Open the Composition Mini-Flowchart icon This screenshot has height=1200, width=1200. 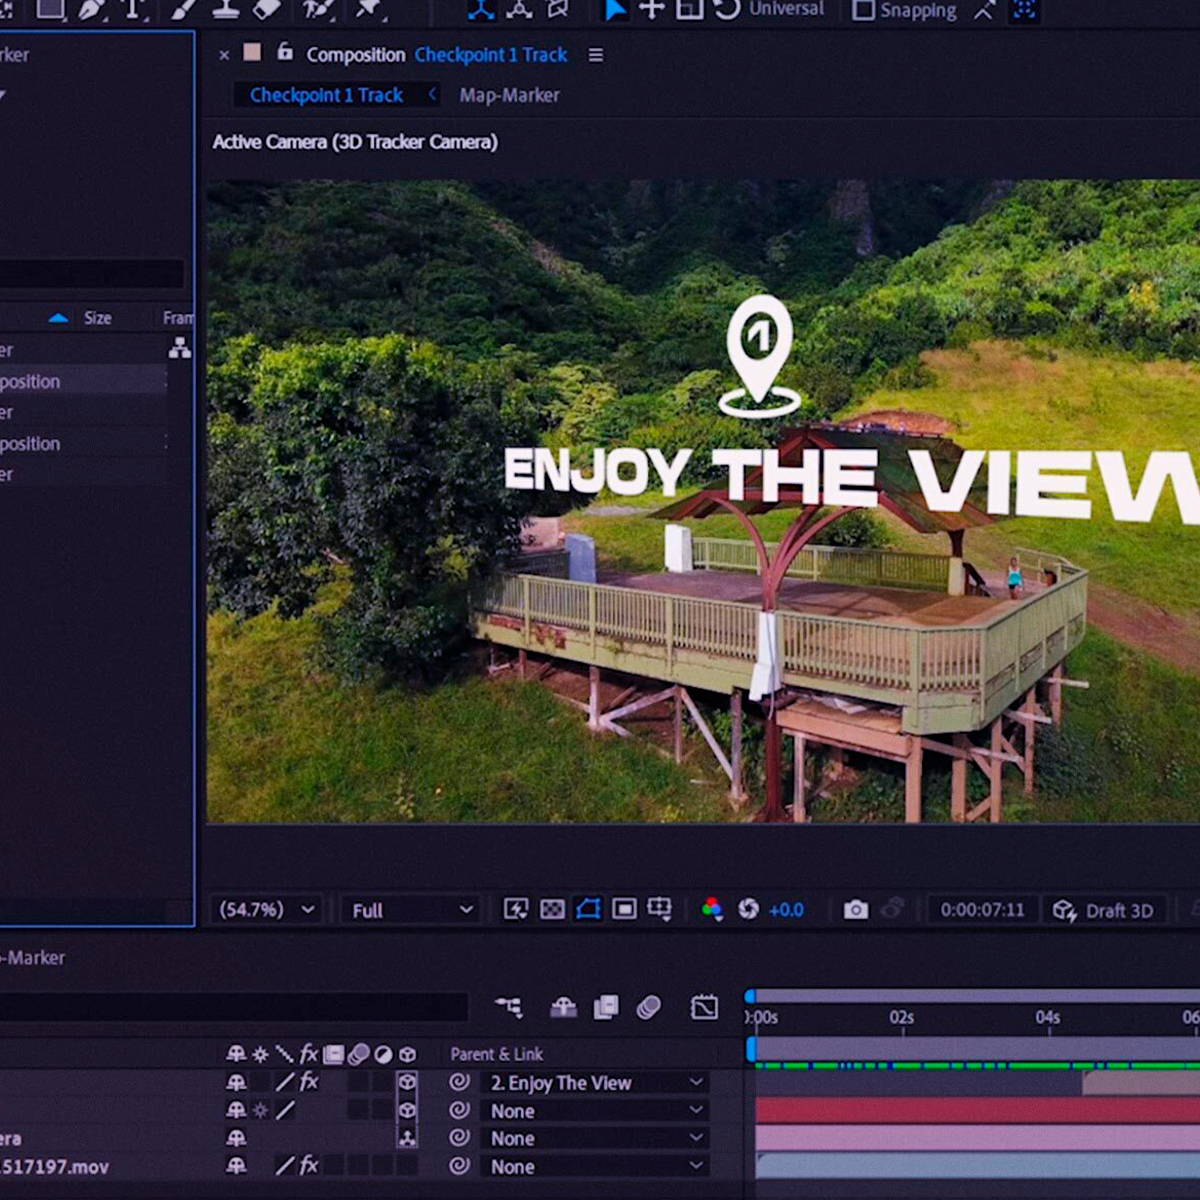[x=508, y=1007]
